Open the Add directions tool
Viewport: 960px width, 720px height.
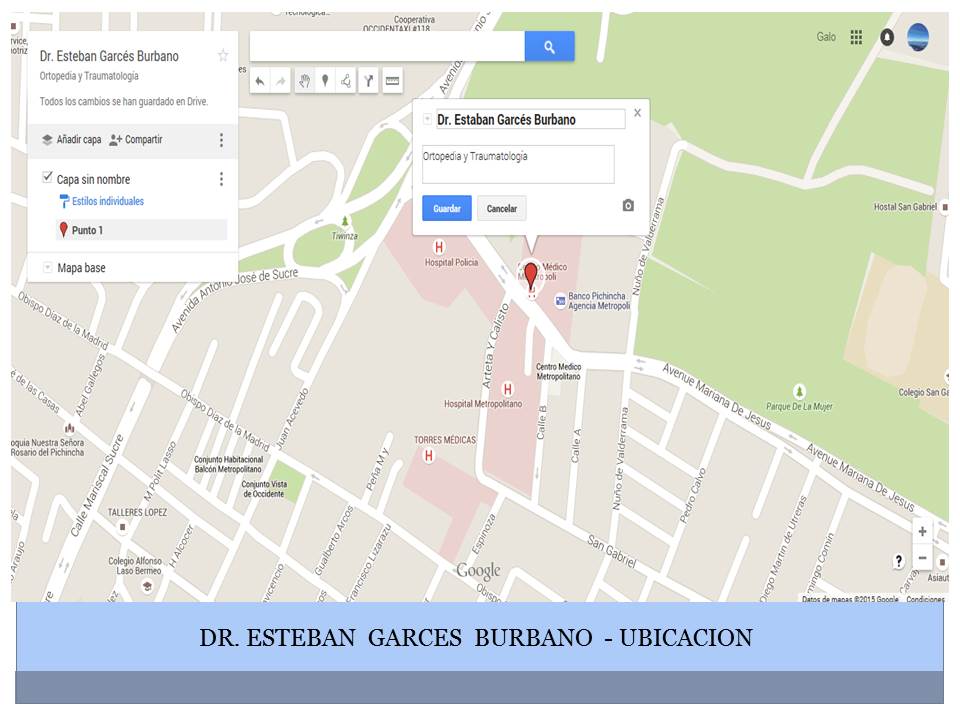coord(369,81)
